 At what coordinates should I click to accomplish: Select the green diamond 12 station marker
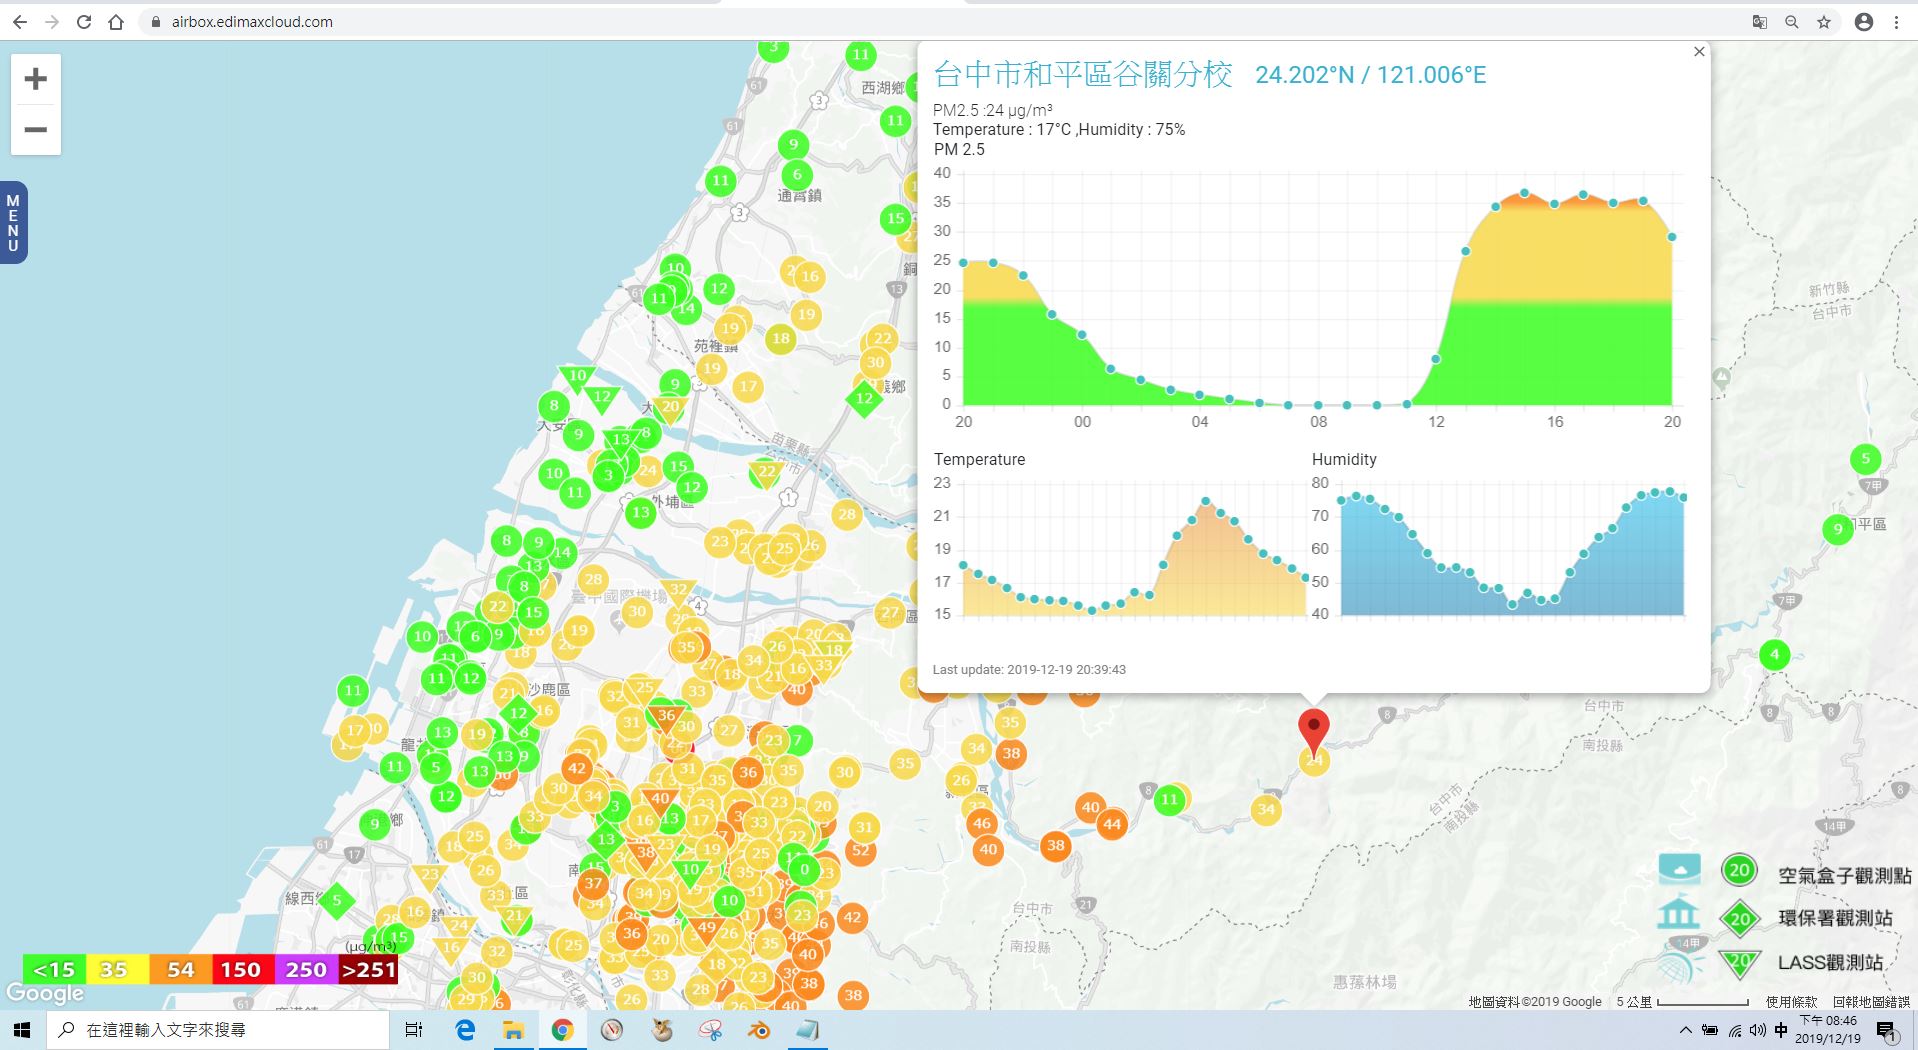coord(864,398)
